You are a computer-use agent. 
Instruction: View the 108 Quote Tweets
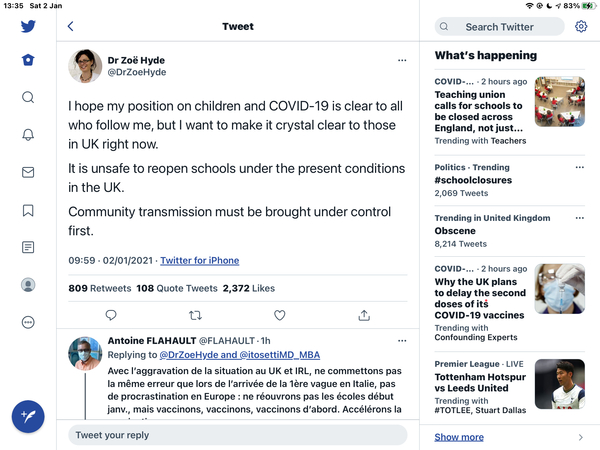click(x=177, y=288)
